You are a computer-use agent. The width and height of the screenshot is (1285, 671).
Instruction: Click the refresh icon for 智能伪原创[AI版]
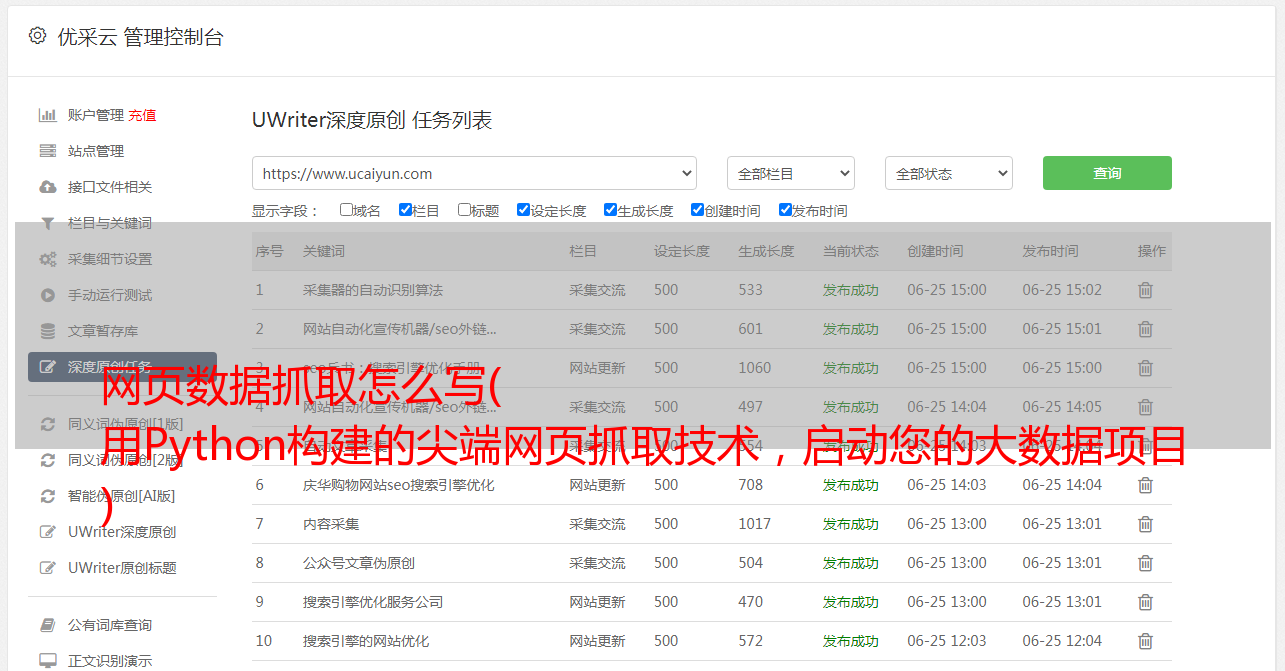(x=47, y=496)
